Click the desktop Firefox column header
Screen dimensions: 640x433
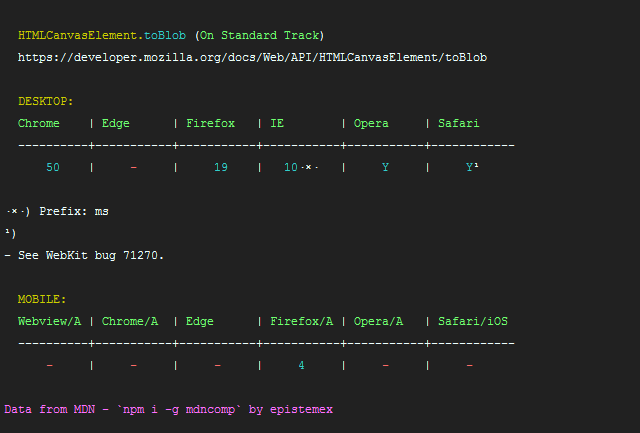[210, 123]
